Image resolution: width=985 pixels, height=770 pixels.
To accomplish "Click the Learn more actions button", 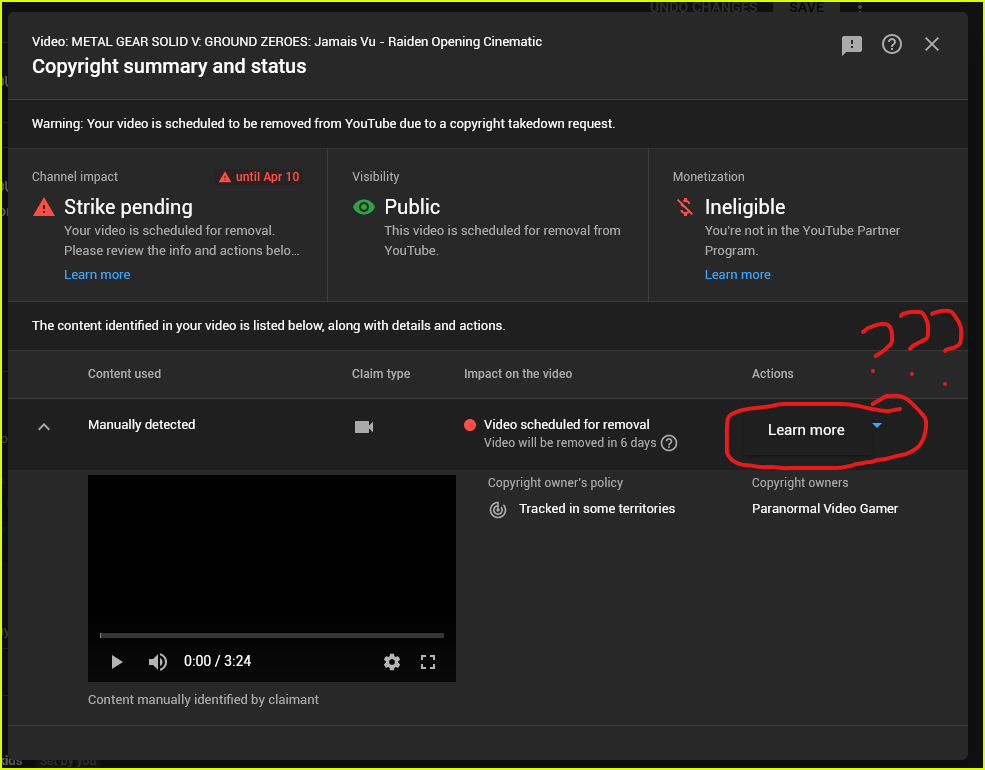I will click(806, 430).
